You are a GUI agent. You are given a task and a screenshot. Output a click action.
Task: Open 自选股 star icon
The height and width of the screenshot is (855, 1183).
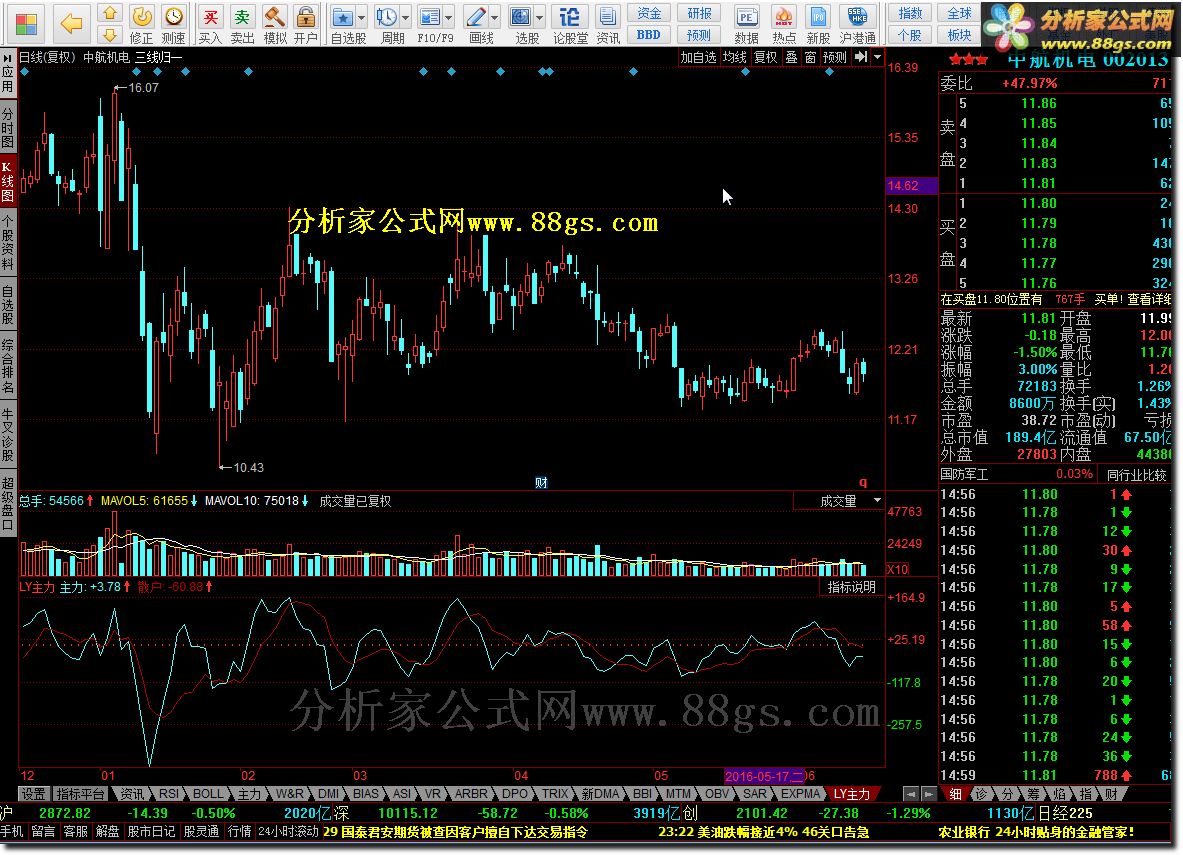coord(343,18)
